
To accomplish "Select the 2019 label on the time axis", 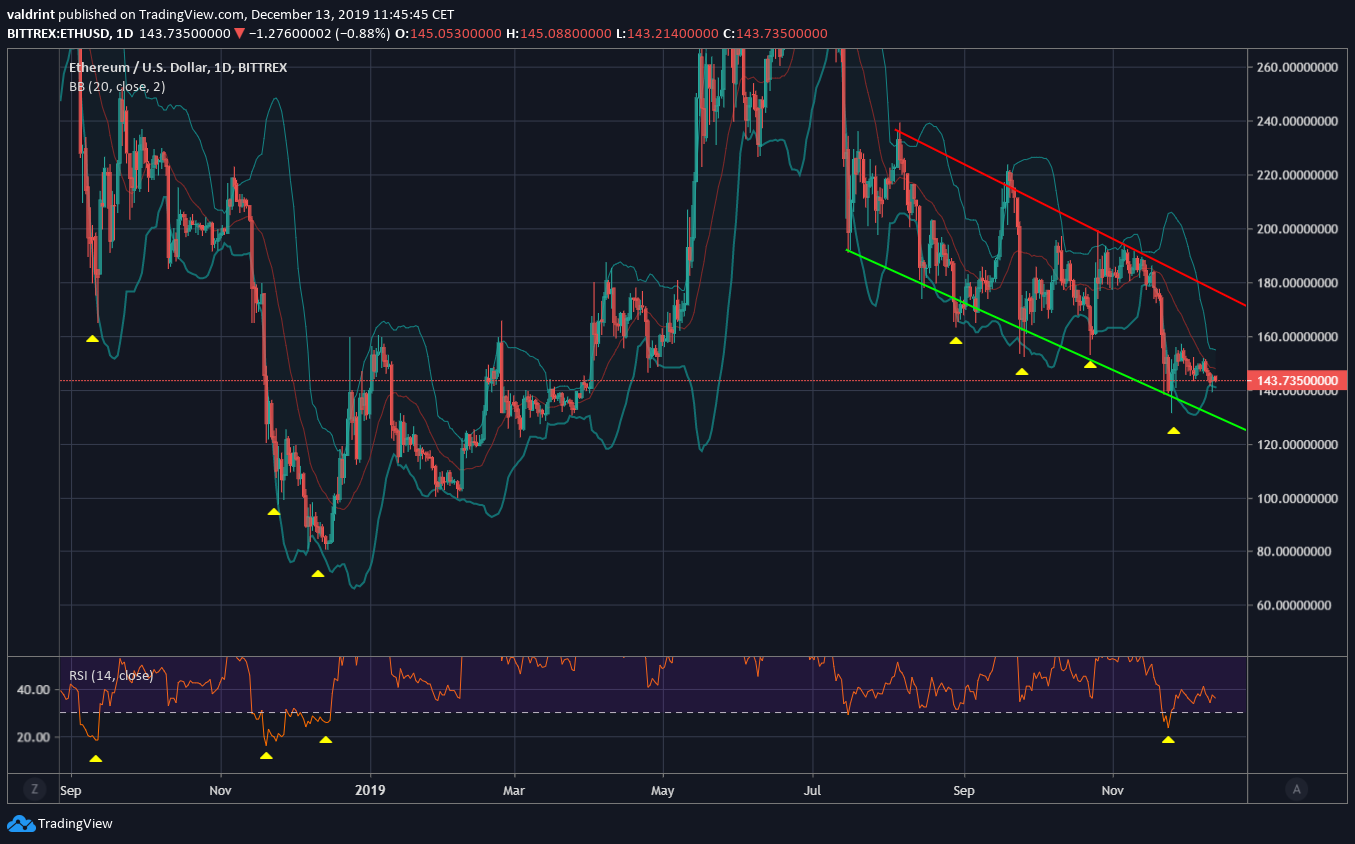I will click(x=371, y=789).
